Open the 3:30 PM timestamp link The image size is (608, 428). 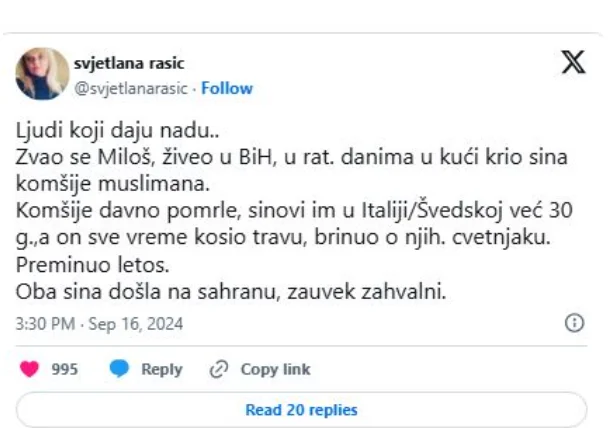coord(44,324)
